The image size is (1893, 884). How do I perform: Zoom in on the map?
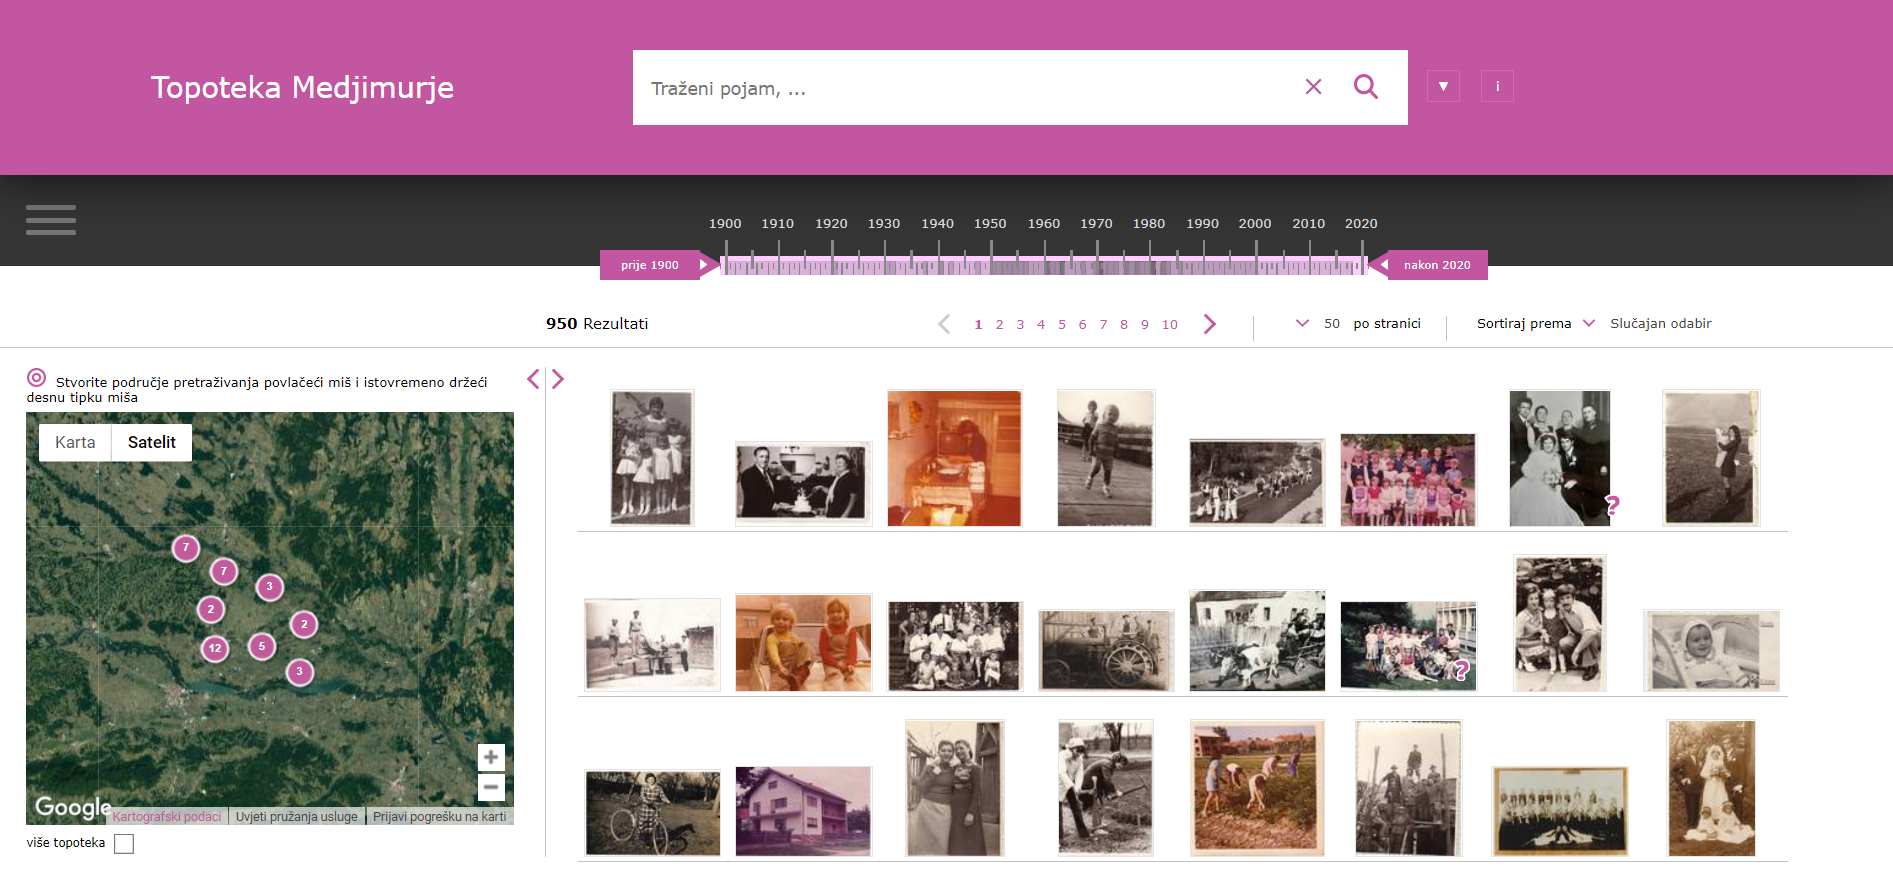[x=491, y=757]
